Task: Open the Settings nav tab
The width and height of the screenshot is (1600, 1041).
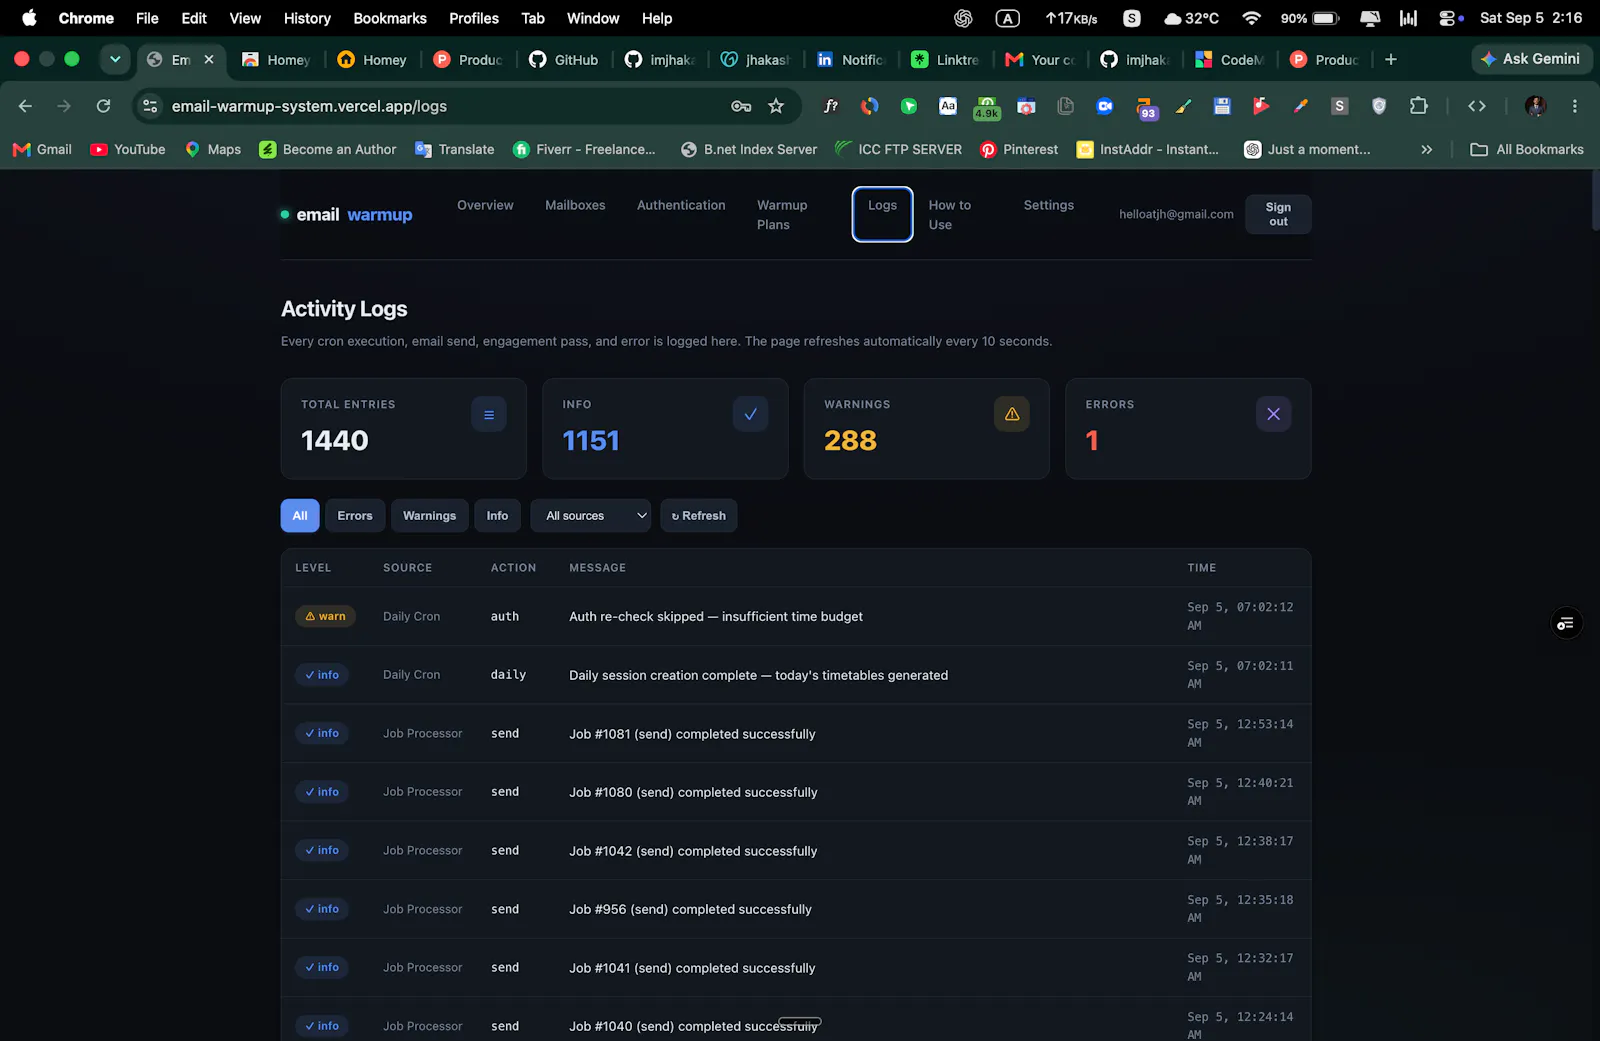Action: [x=1048, y=205]
